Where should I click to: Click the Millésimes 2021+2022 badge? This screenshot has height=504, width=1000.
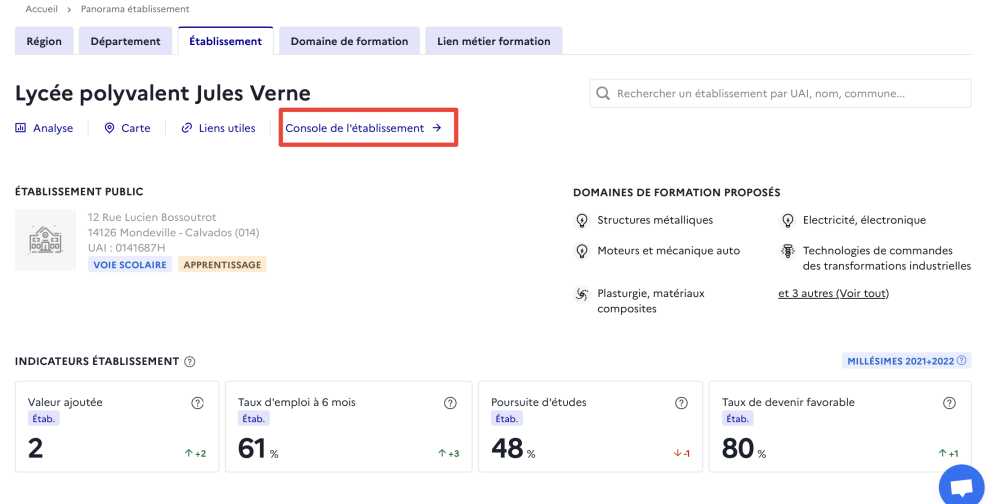[x=906, y=360]
